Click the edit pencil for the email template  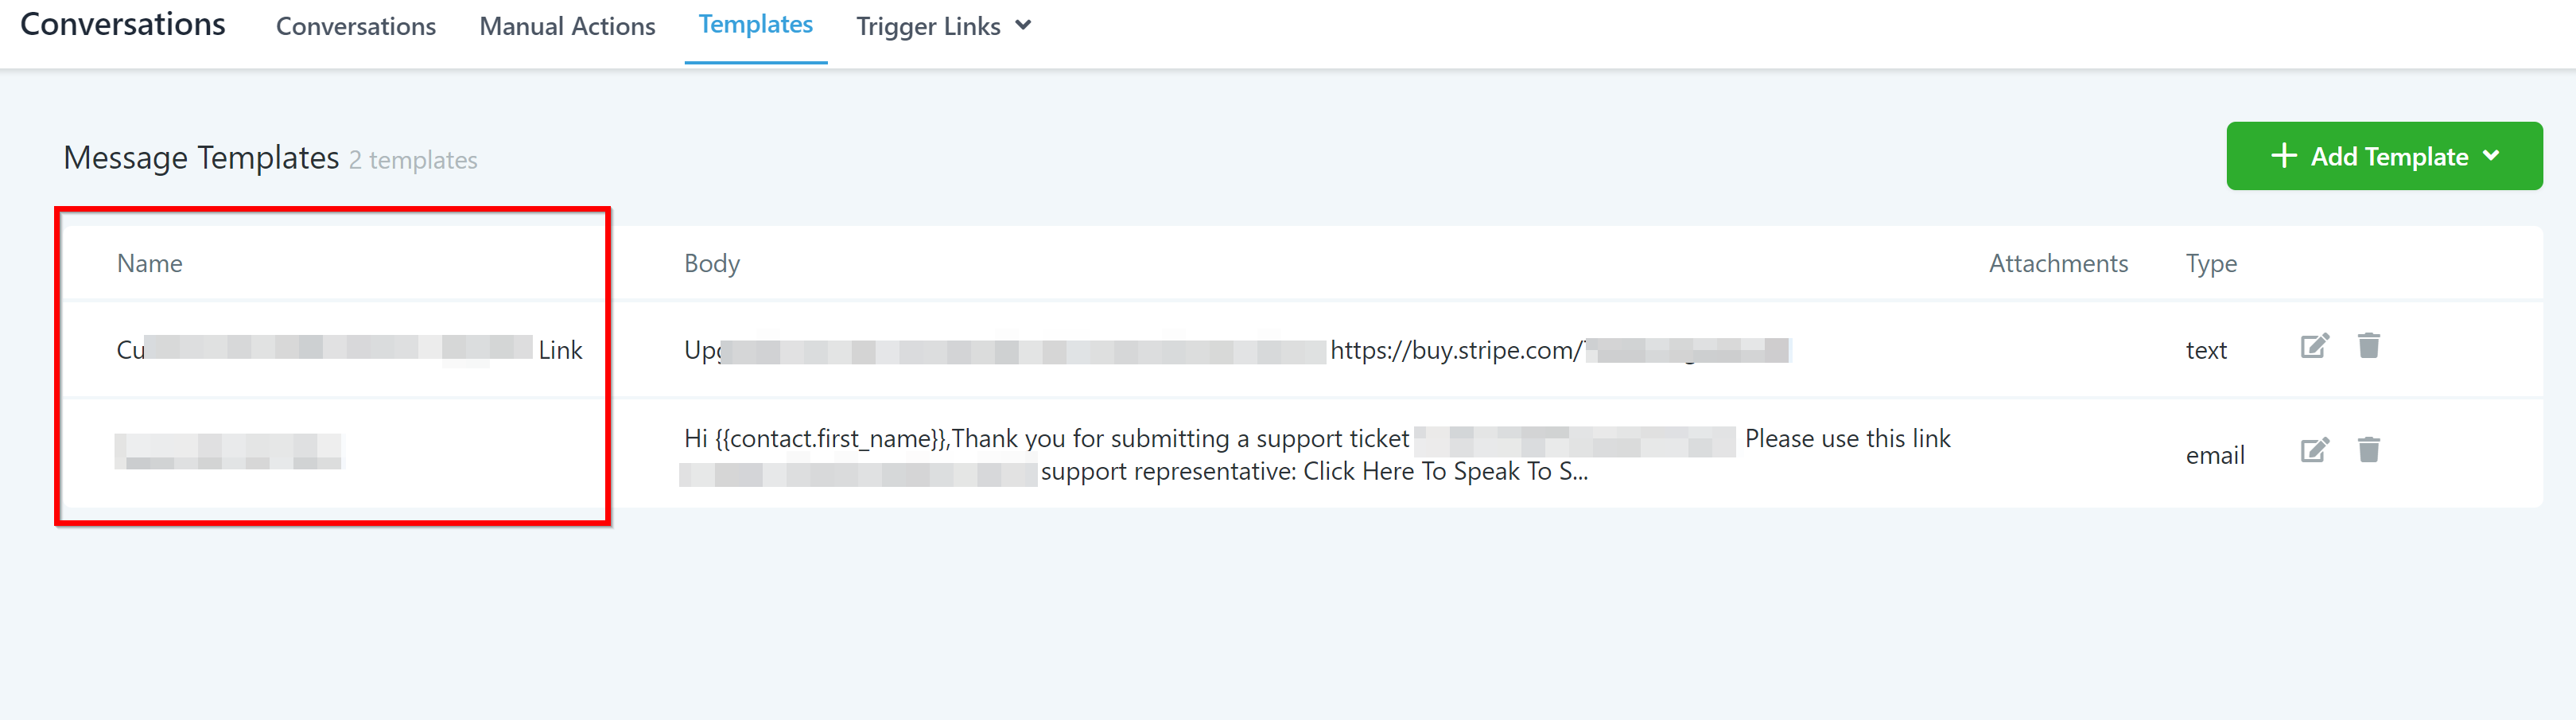click(x=2314, y=450)
